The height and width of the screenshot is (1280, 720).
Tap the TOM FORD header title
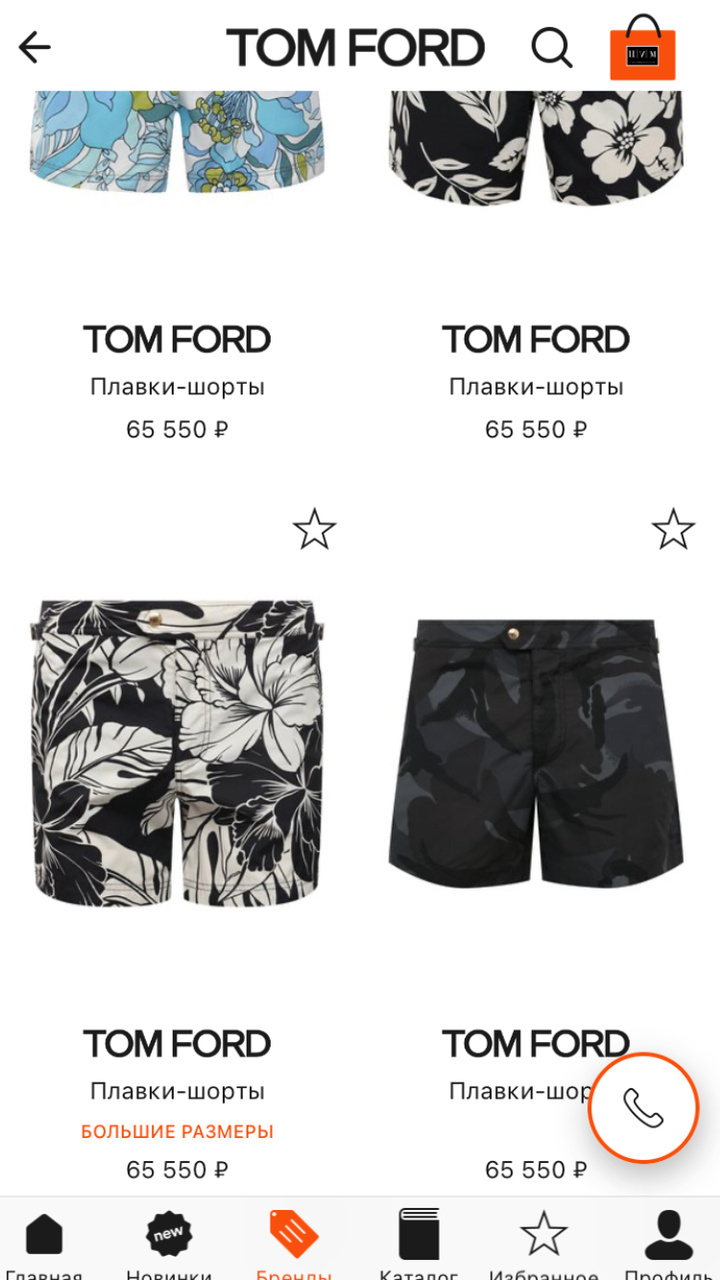[x=355, y=48]
